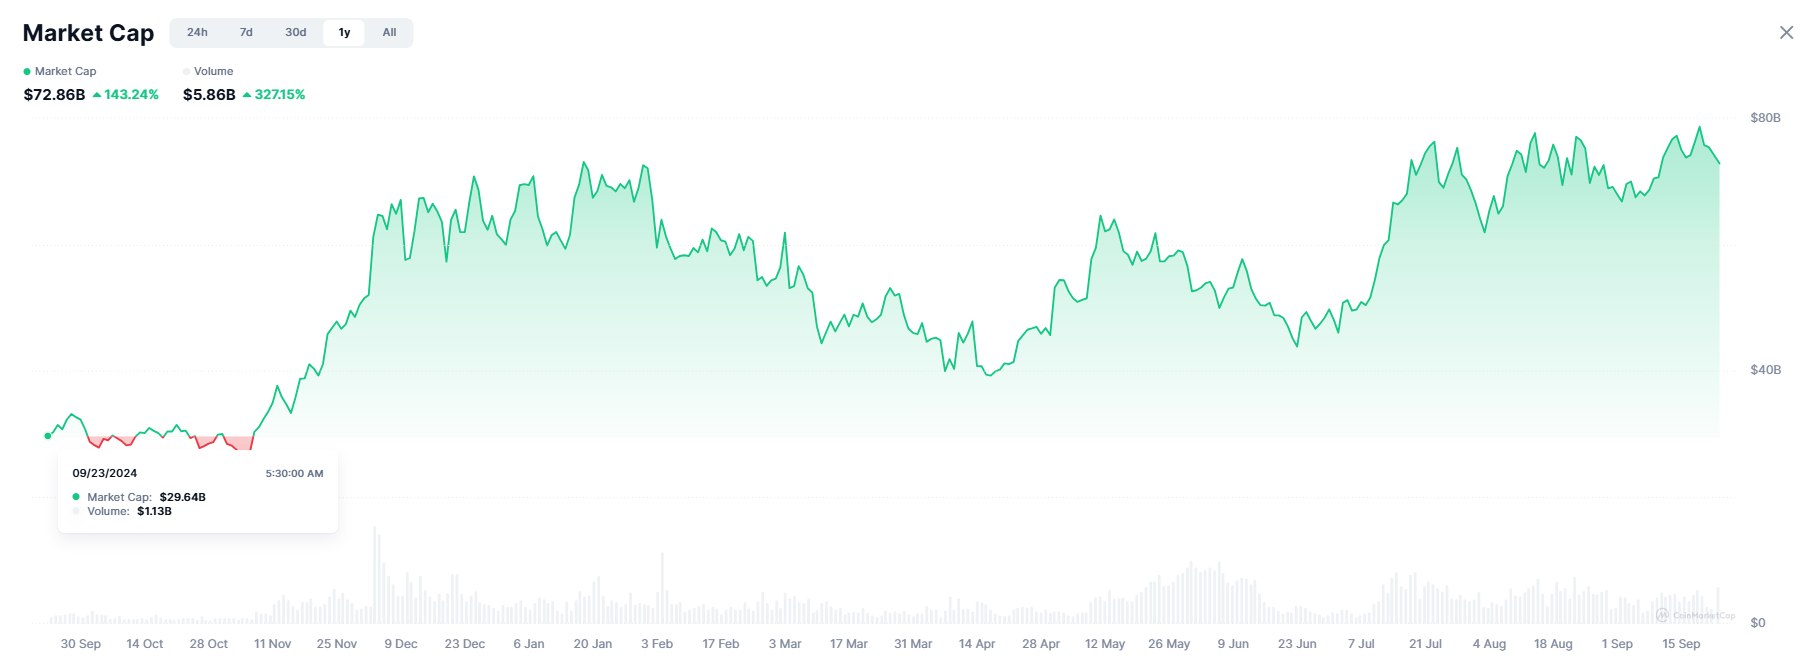The height and width of the screenshot is (668, 1814).
Task: Switch to the 24h time range
Action: pyautogui.click(x=197, y=32)
